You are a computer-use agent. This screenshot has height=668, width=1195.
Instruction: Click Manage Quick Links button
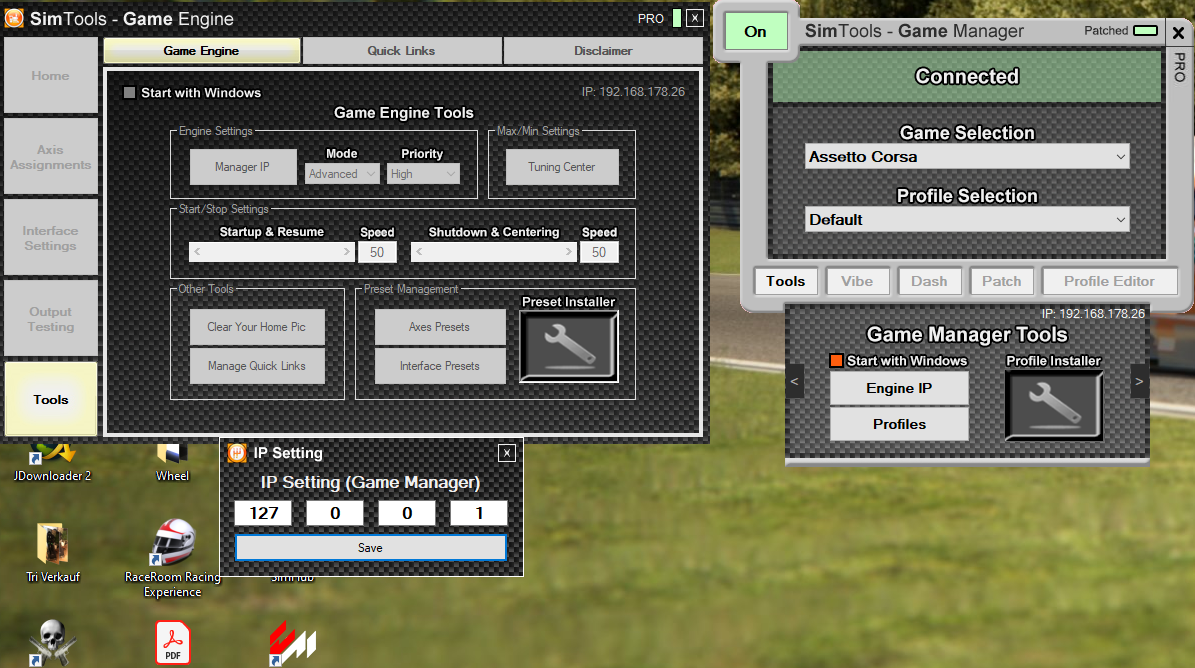257,366
